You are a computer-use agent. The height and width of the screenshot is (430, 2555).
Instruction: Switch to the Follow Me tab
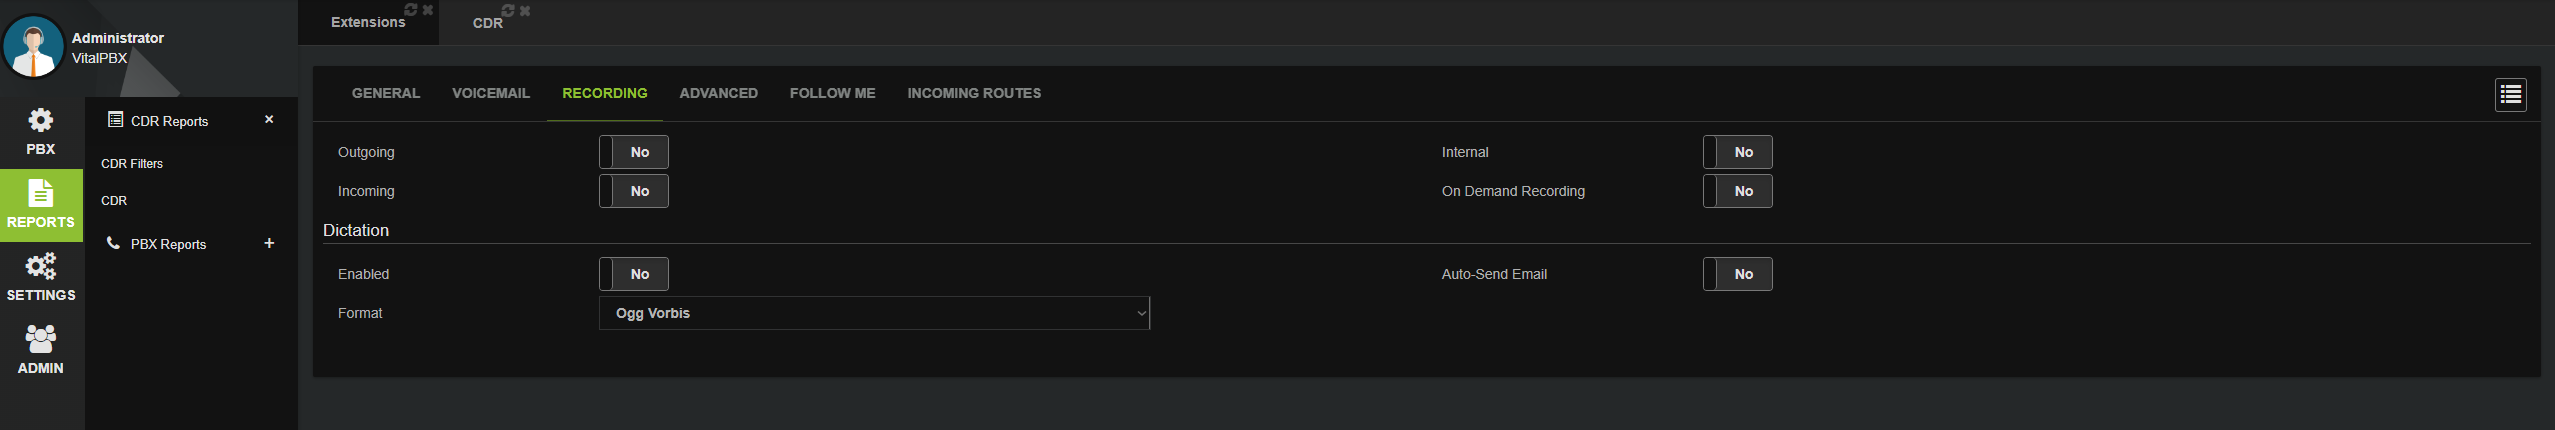click(833, 93)
